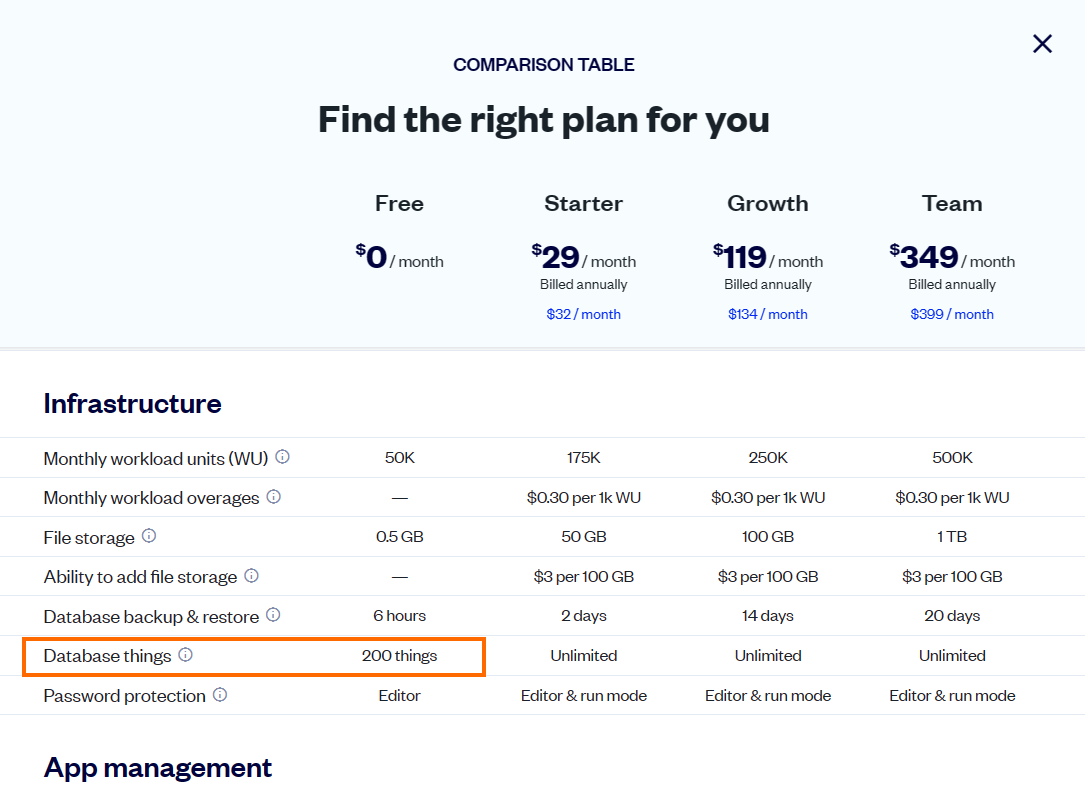
Task: Click the Team plan 1 TB storage value
Action: [951, 537]
